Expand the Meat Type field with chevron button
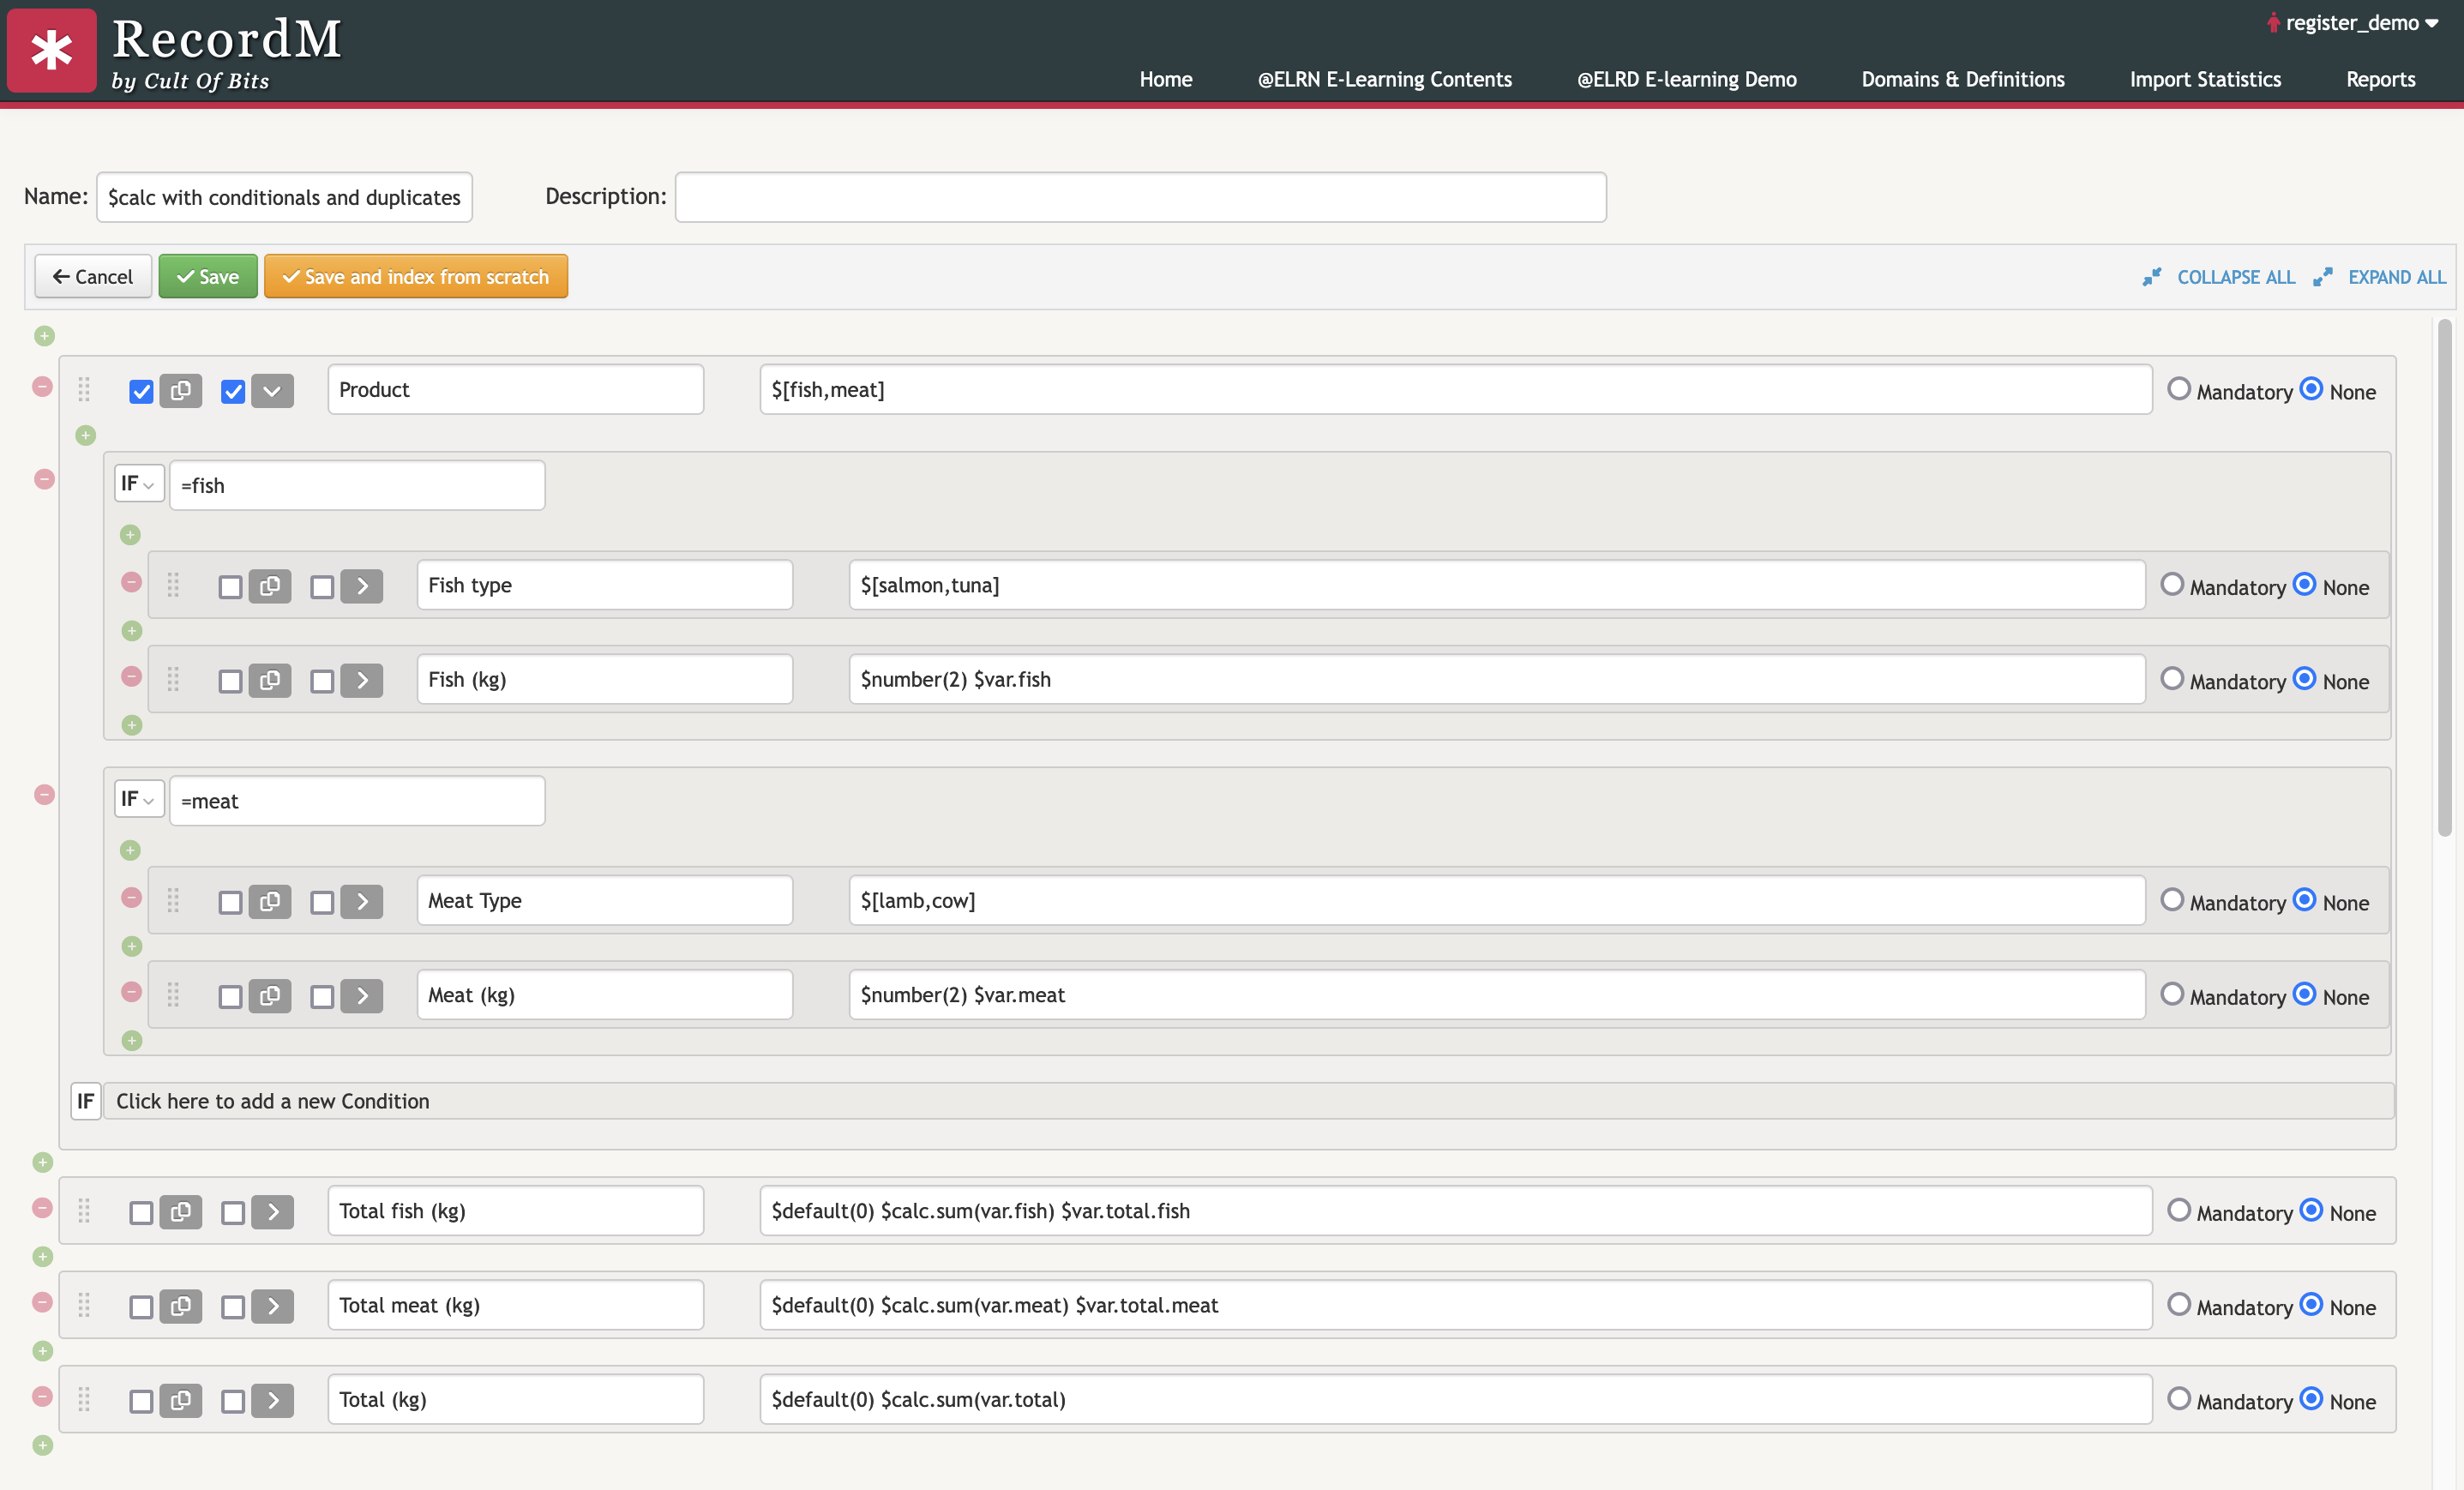Screen dimensions: 2464x1490 point(362,901)
